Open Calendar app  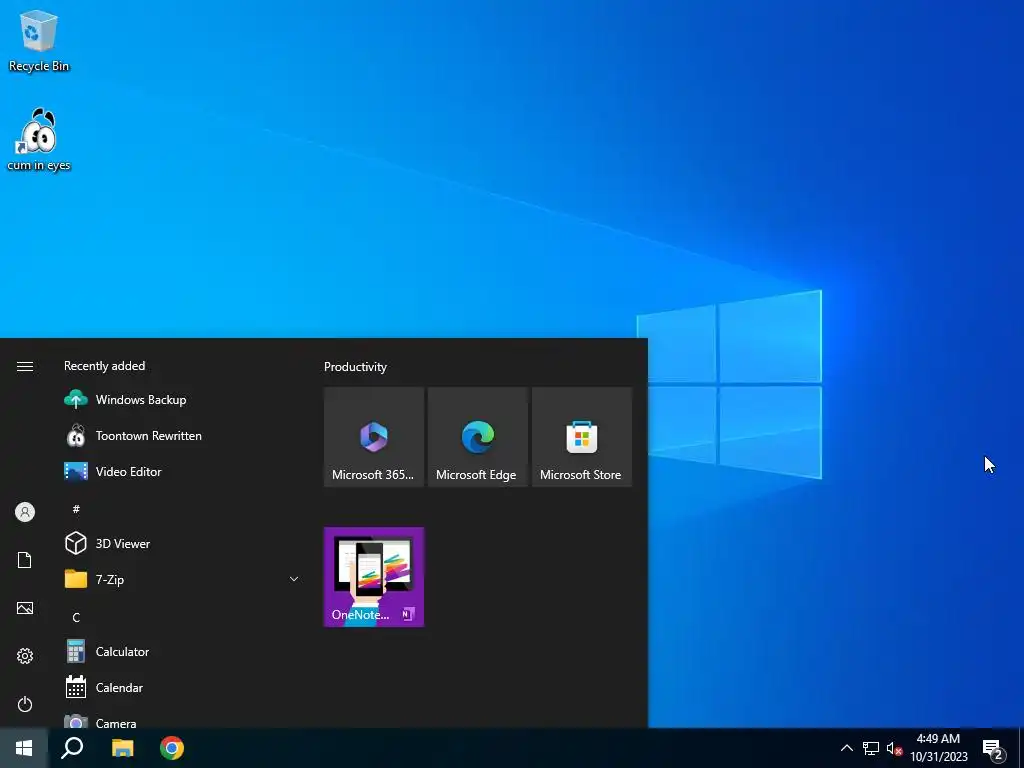(182, 688)
